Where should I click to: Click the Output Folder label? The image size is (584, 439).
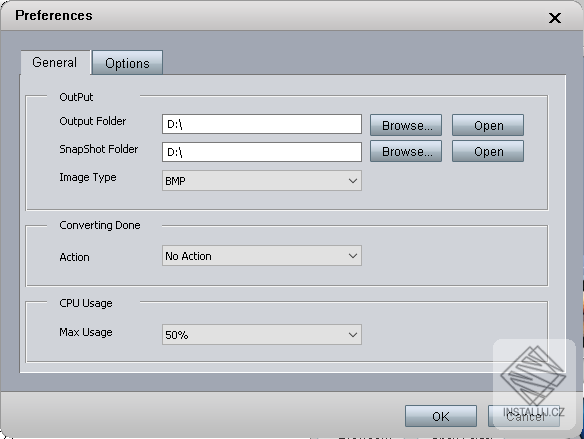pos(93,121)
